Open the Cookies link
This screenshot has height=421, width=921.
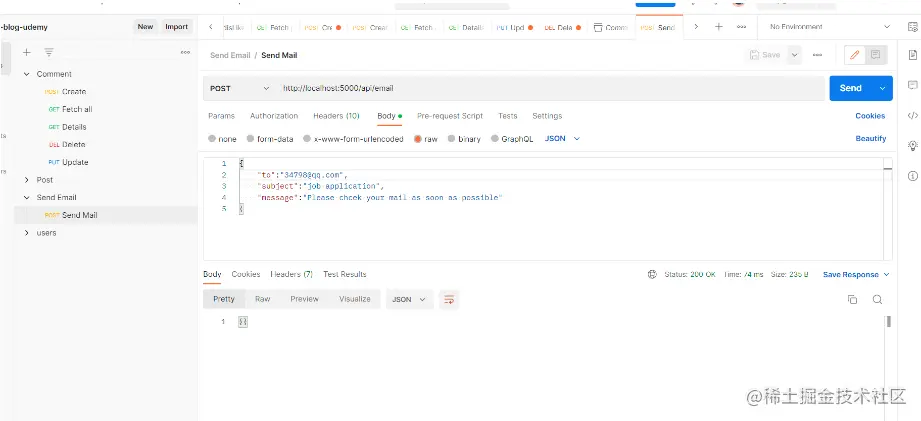coord(870,116)
